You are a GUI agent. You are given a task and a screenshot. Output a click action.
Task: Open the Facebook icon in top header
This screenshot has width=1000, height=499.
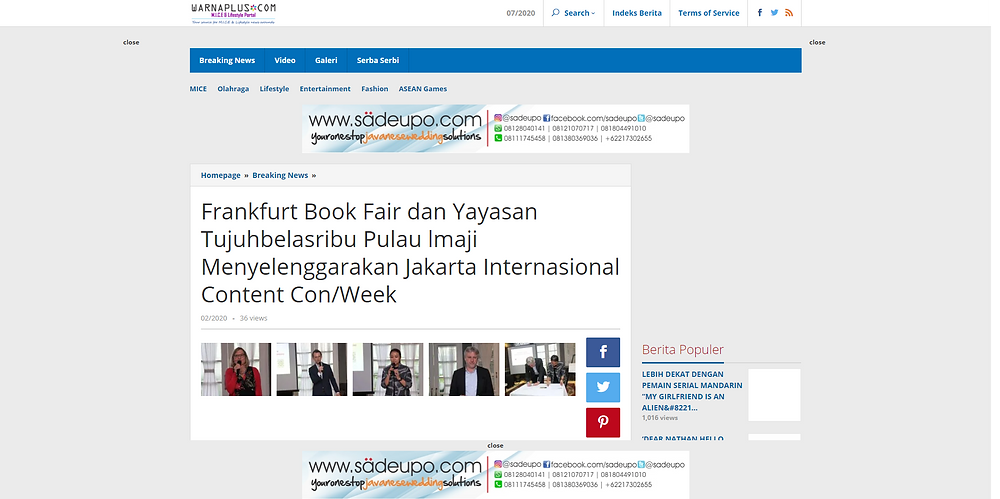click(760, 13)
